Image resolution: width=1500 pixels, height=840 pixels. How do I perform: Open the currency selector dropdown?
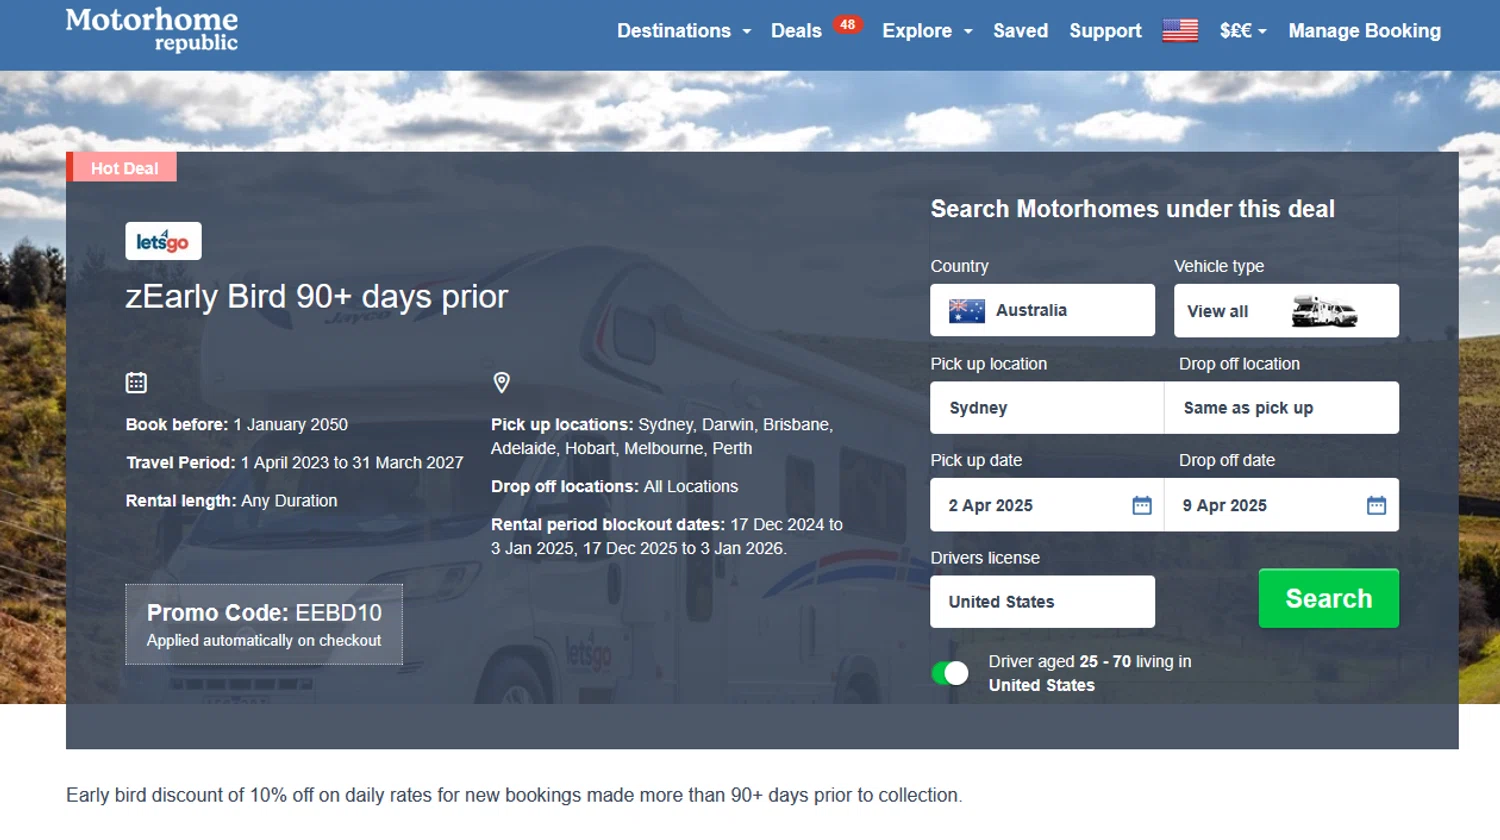[x=1243, y=31]
